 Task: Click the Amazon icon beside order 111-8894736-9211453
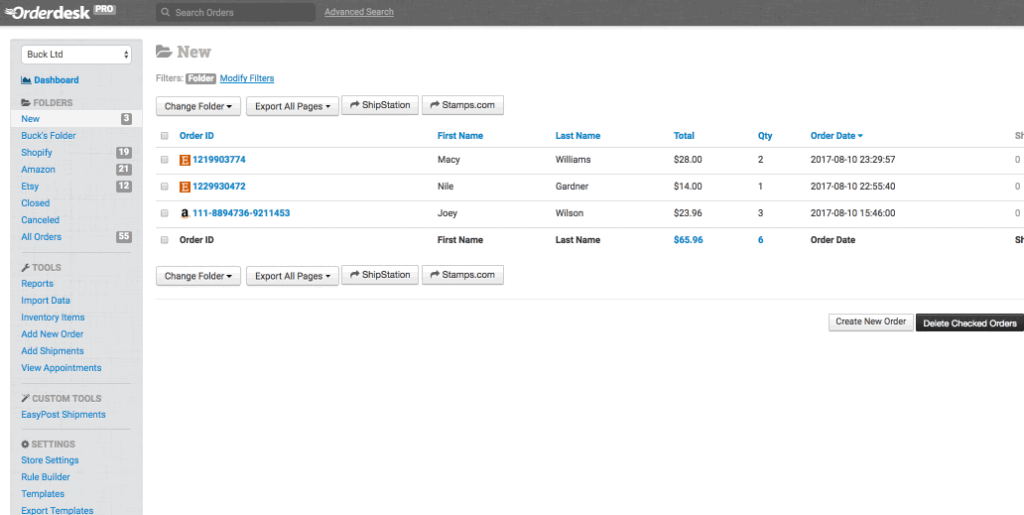(x=184, y=213)
